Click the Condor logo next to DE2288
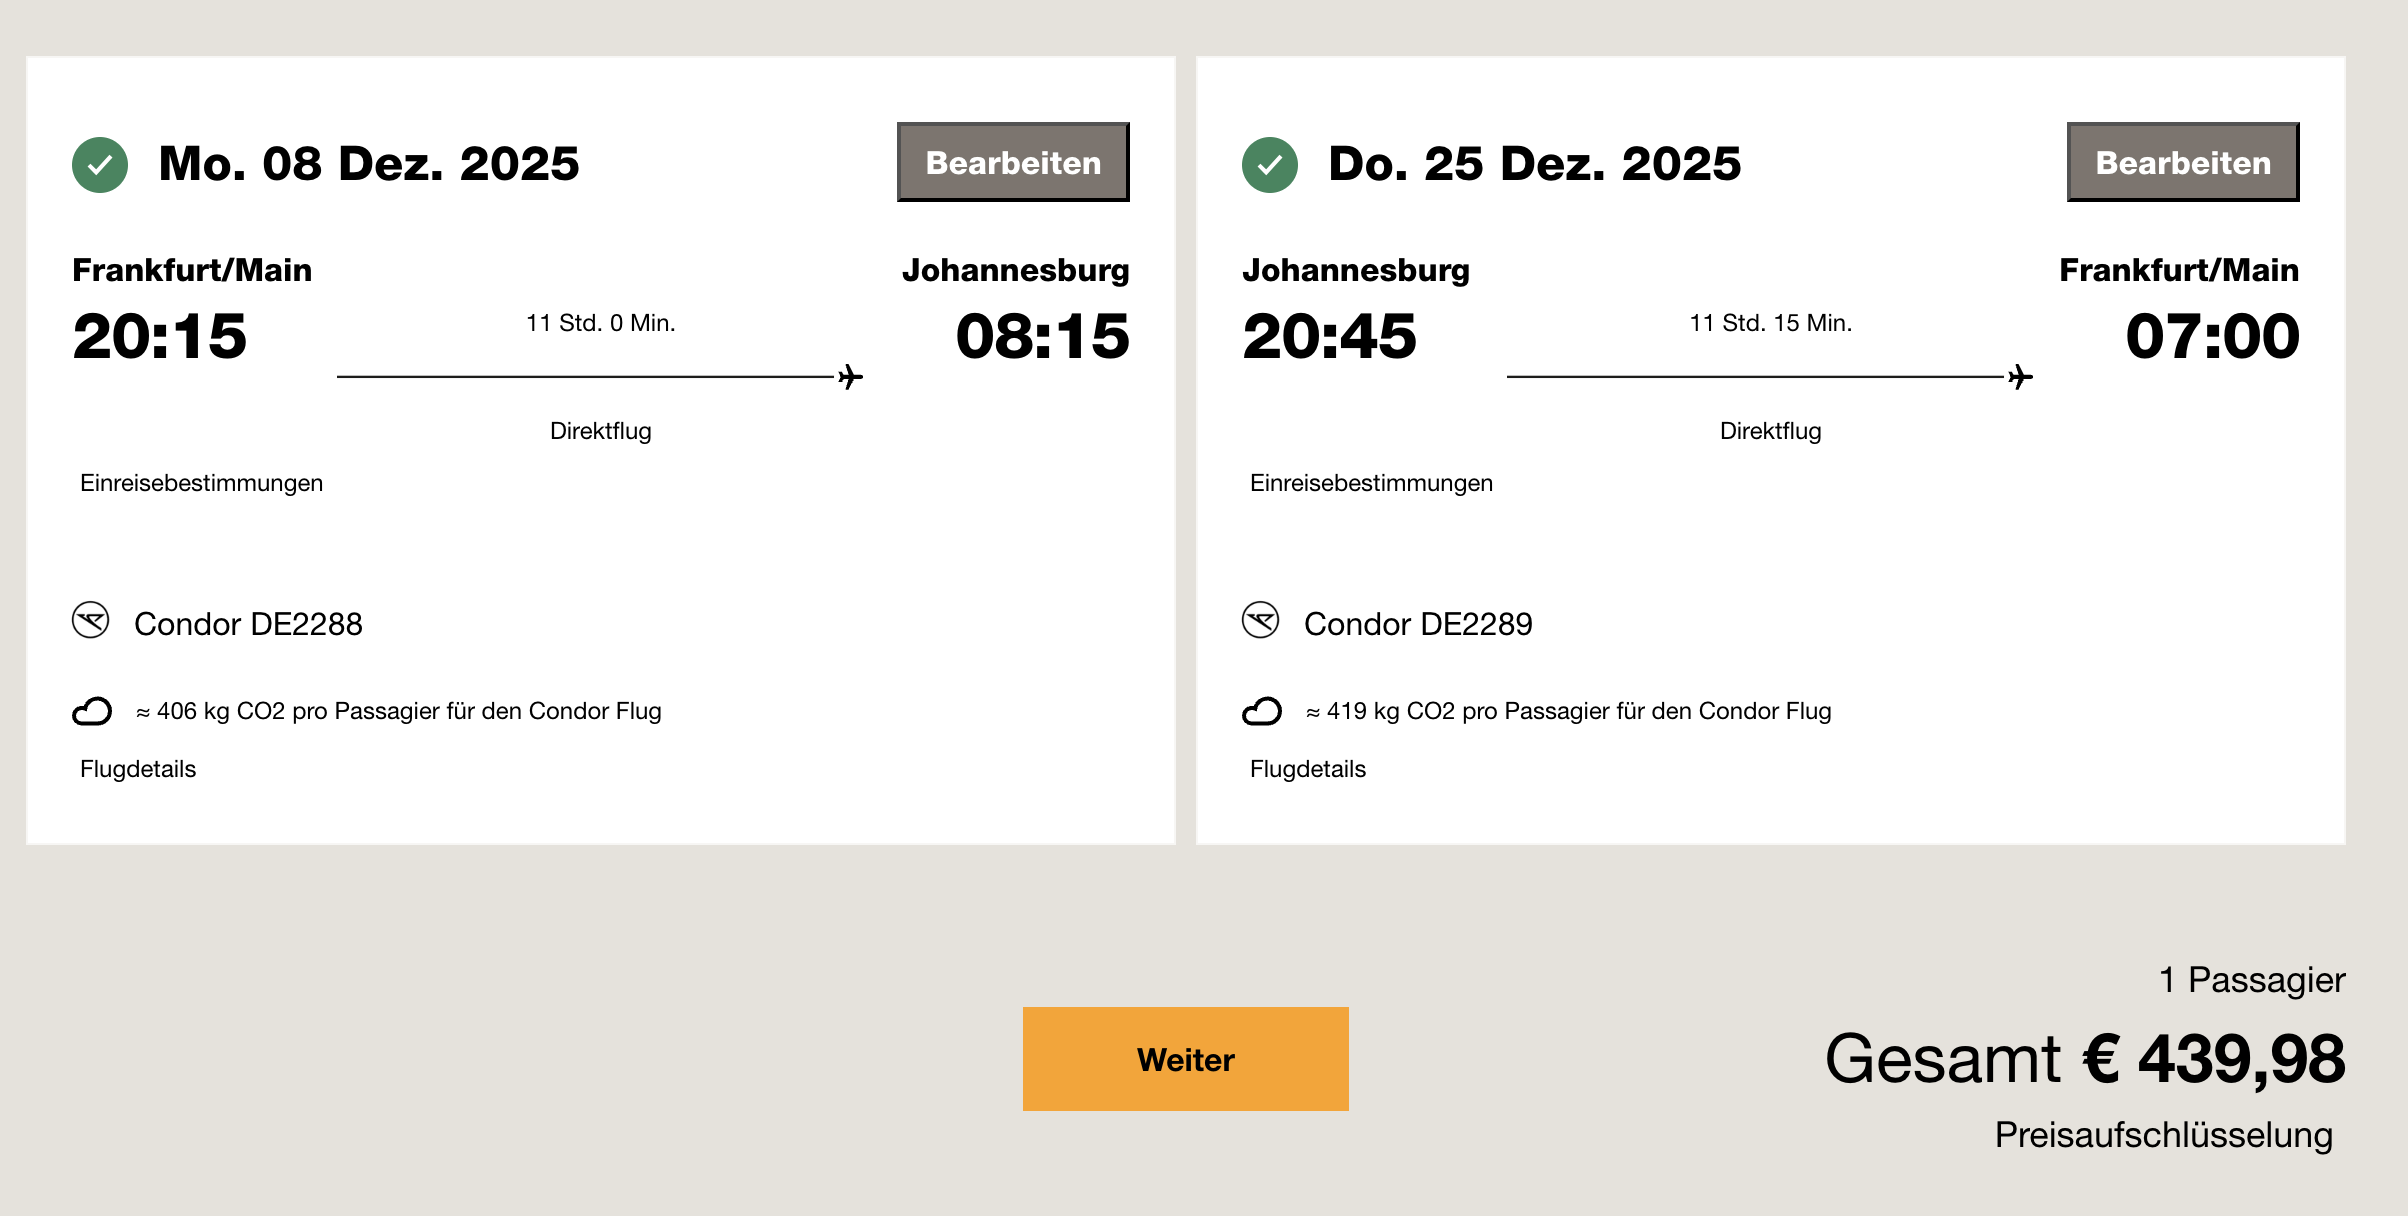 pos(91,621)
